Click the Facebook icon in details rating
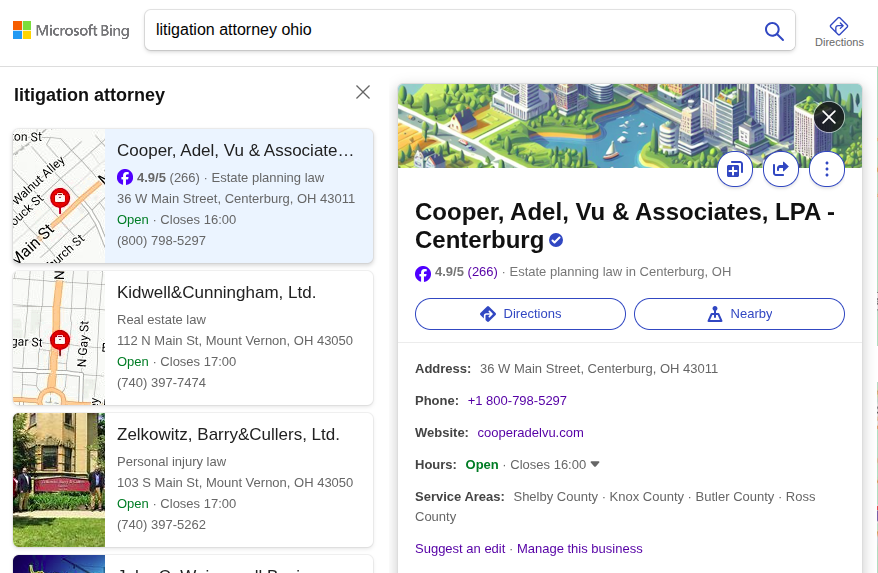 423,273
